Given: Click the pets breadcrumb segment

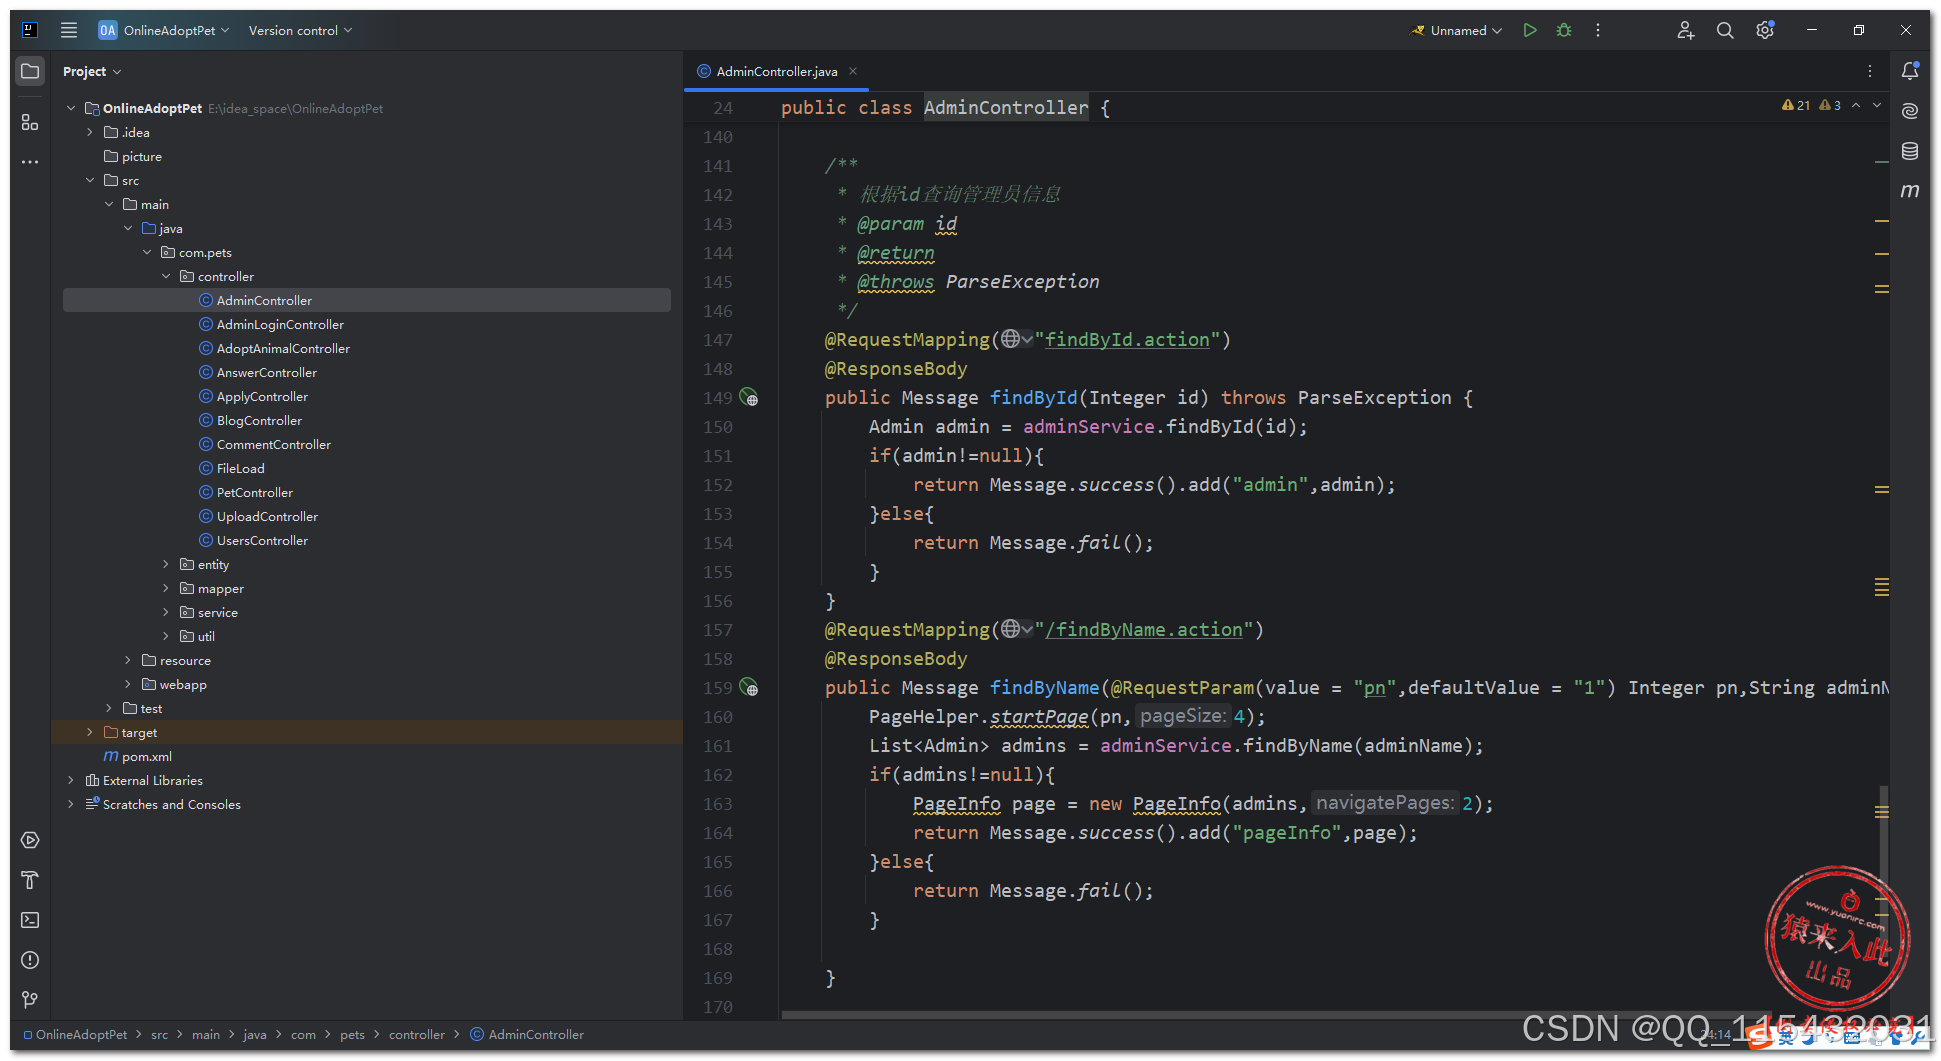Looking at the screenshot, I should point(352,1034).
